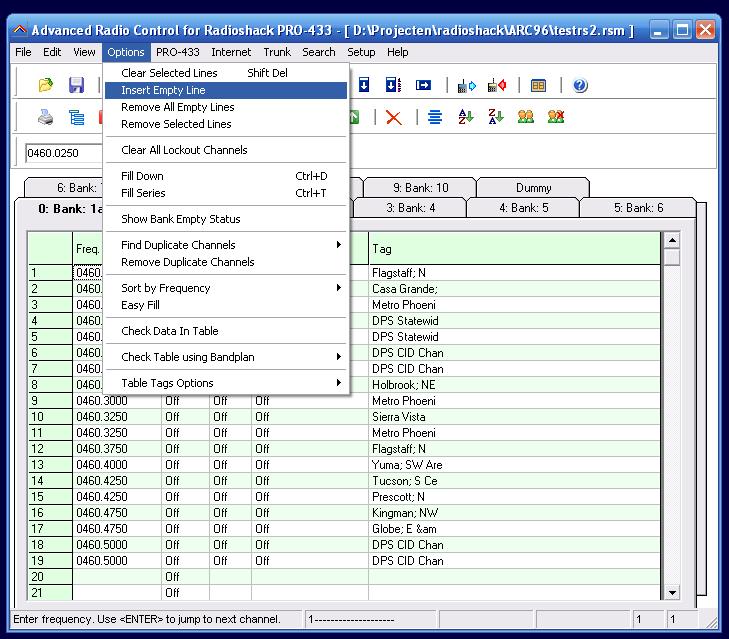Click frequency cell 0460.3000 in row 9
This screenshot has width=729, height=639.
pyautogui.click(x=117, y=401)
